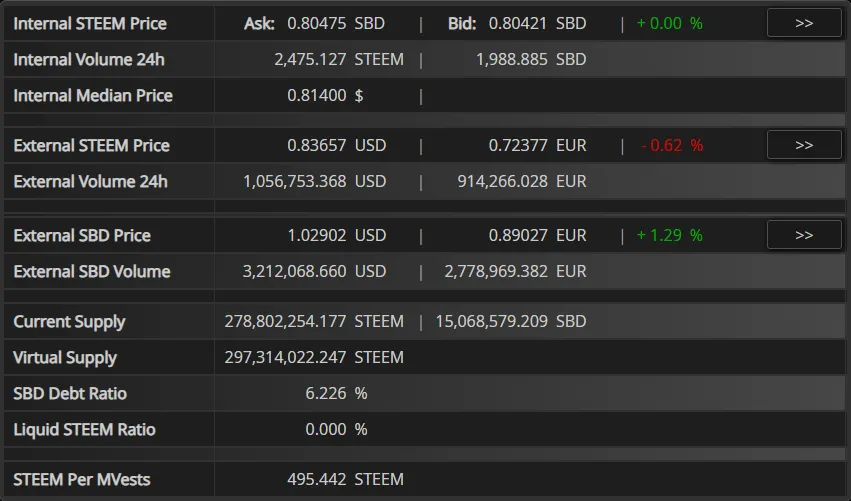
Task: Open the Internal STEEM Price details arrow button
Action: (x=804, y=23)
